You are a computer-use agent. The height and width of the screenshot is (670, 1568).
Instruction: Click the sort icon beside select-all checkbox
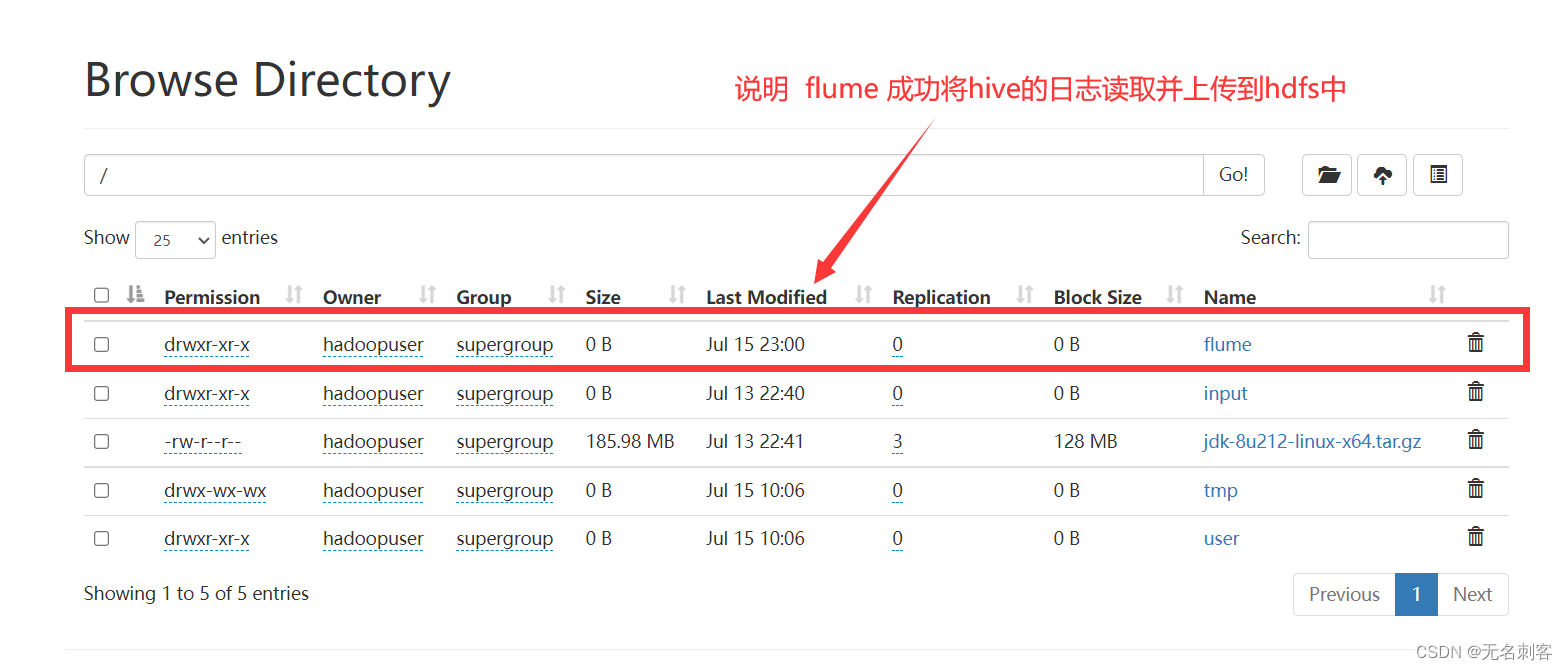136,295
